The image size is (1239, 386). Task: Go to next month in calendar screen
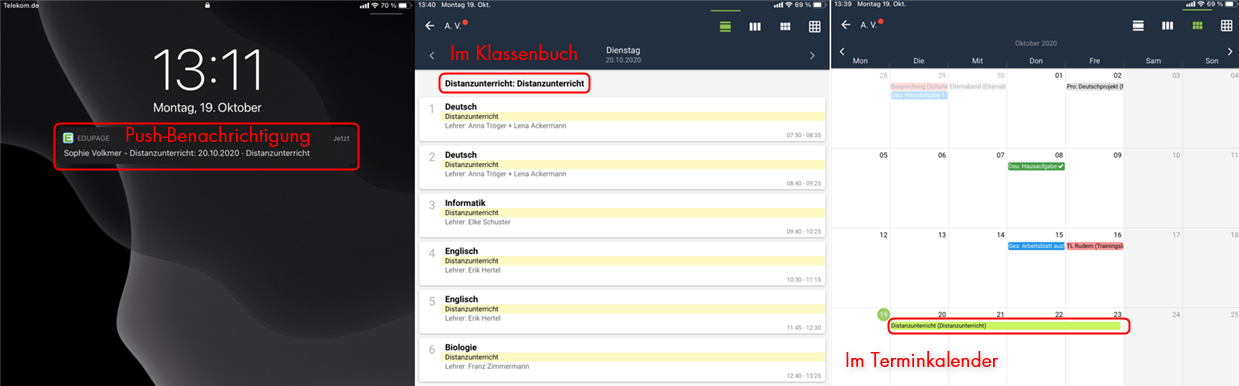[1230, 51]
